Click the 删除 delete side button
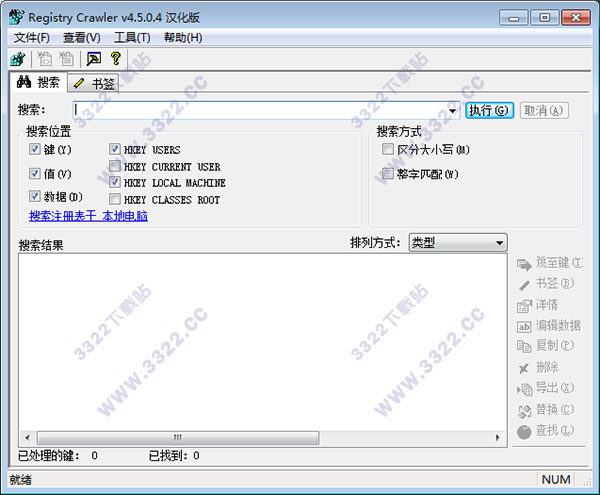This screenshot has height=495, width=600. [538, 368]
